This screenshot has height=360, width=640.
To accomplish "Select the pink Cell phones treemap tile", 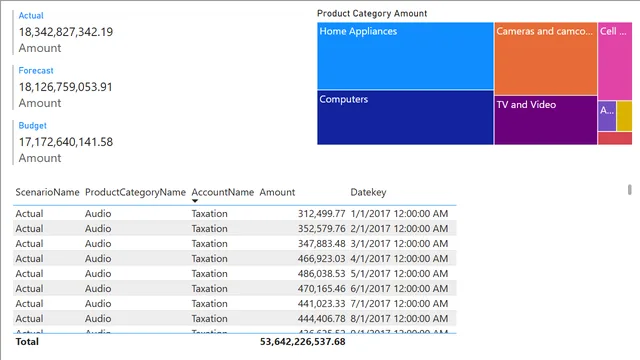I will click(615, 61).
